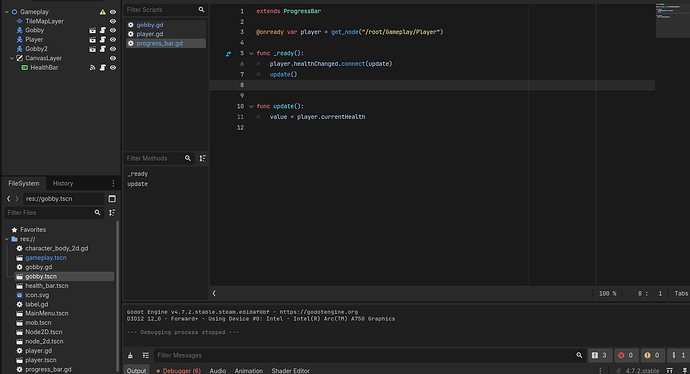690x374 pixels.
Task: Toggle the output grouping icon beside Clear
Action: pos(146,356)
